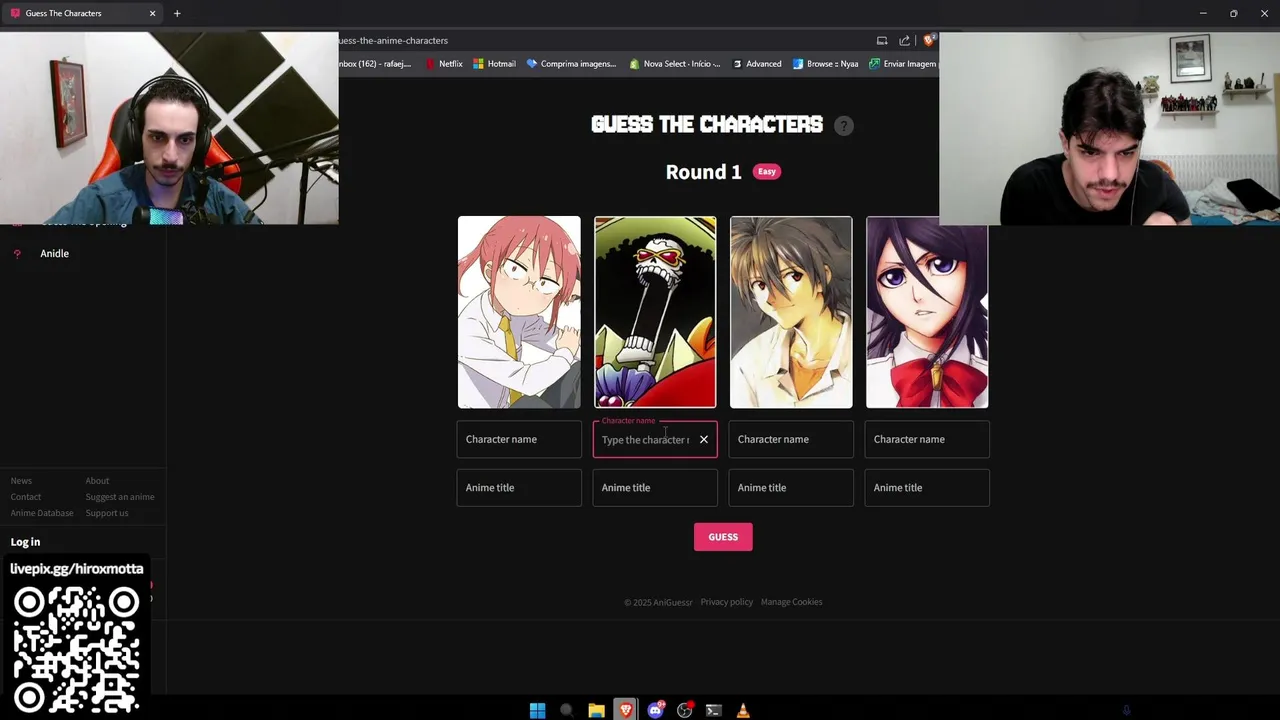This screenshot has height=720, width=1280.
Task: Click the cast/screen icon in address bar
Action: point(882,41)
